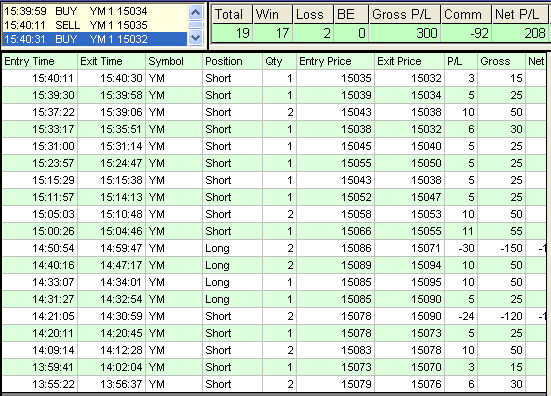Sort trades by Exit Time header

[111, 61]
